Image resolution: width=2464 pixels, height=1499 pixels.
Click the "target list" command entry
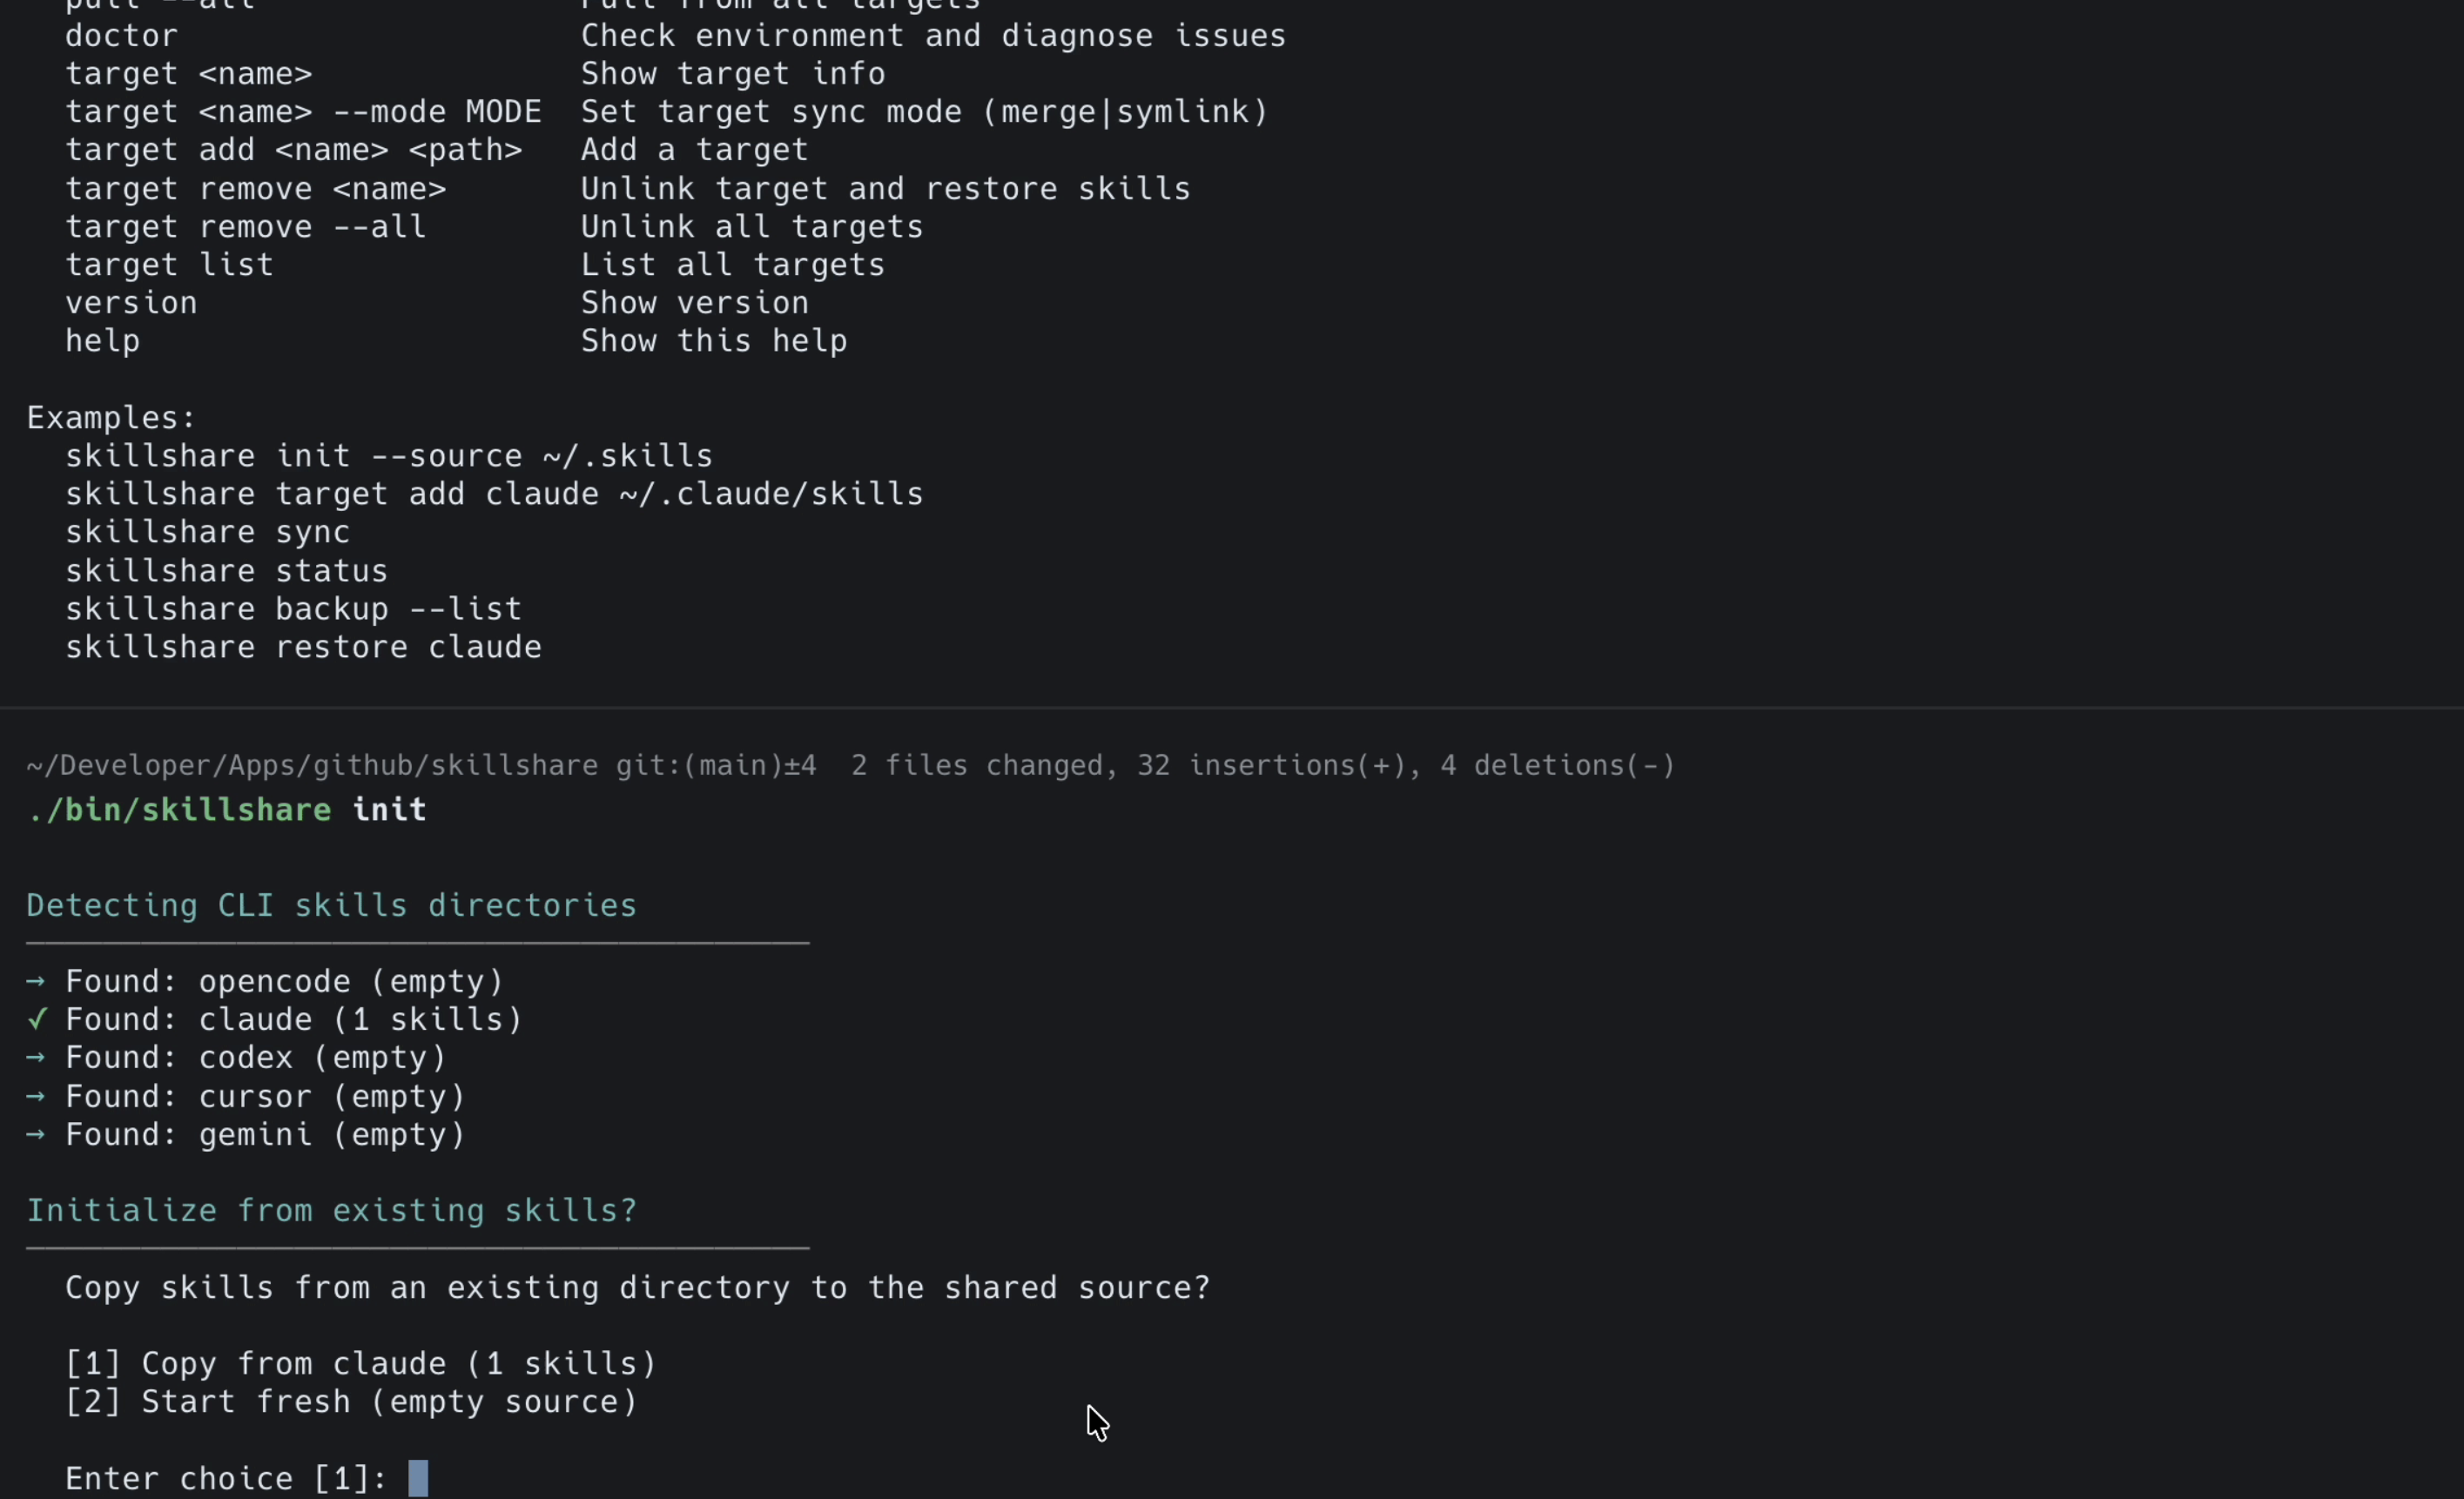(170, 265)
